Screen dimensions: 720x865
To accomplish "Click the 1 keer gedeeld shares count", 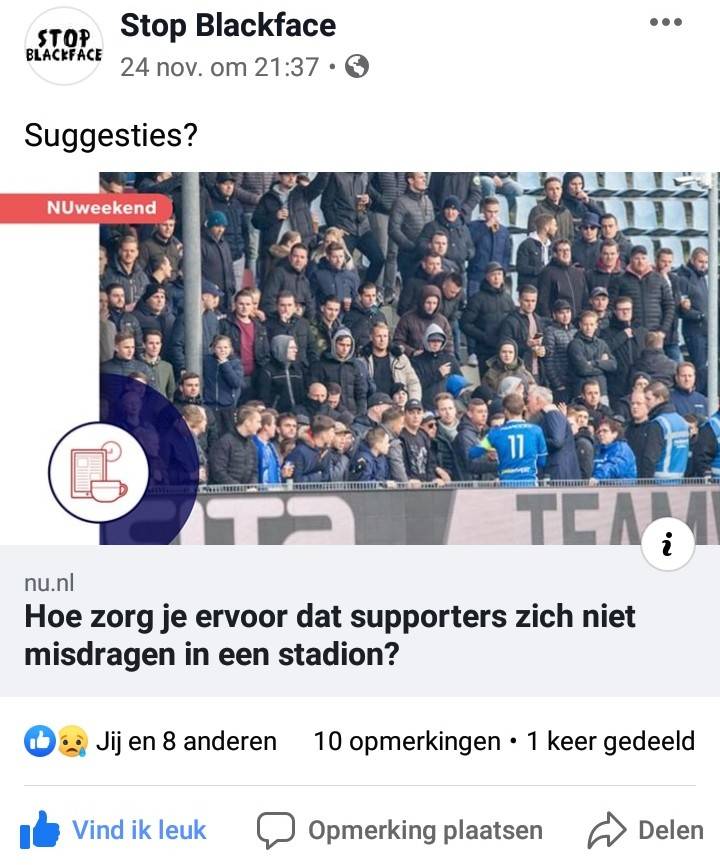I will (x=611, y=741).
